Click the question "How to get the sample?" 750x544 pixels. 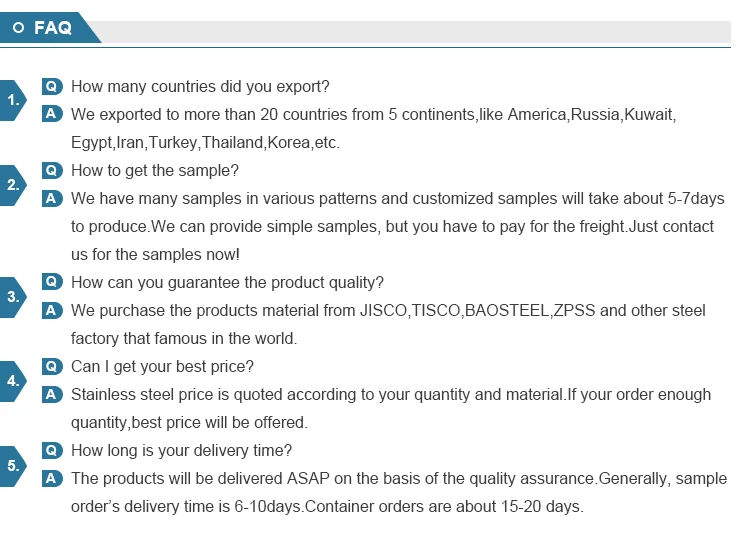click(155, 171)
